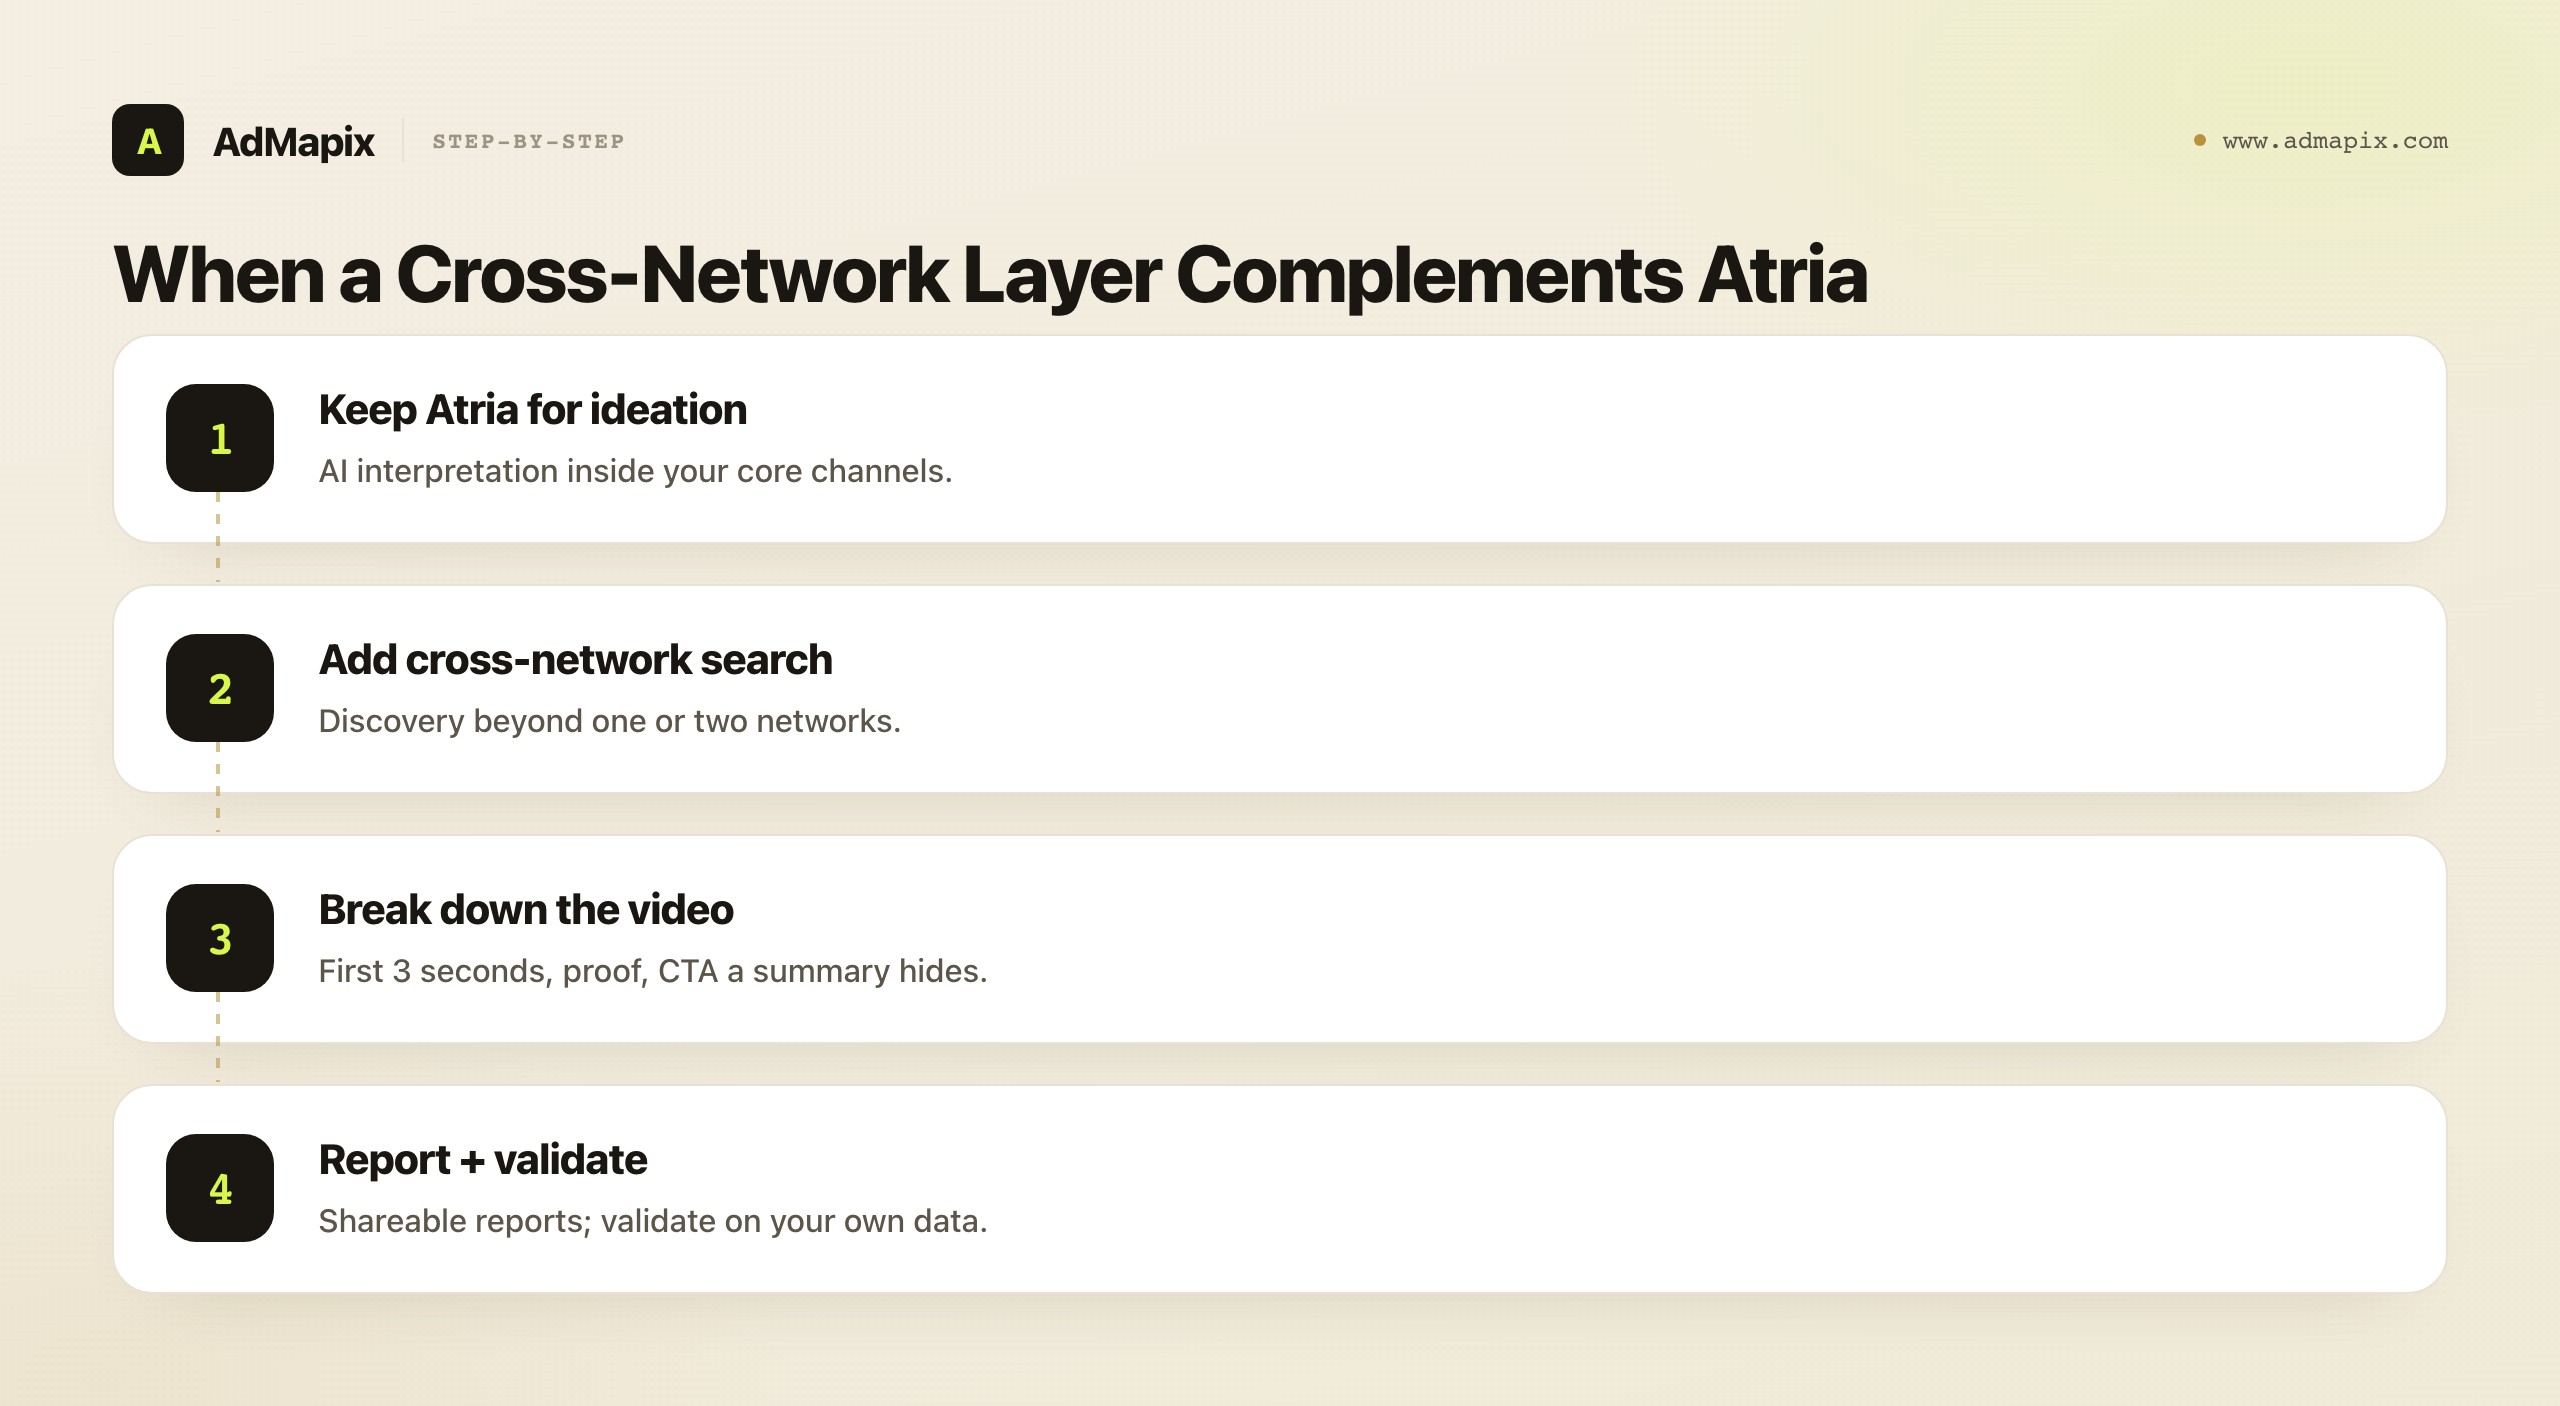Select the 'Report + validate' title
This screenshot has width=2560, height=1406.
click(483, 1160)
